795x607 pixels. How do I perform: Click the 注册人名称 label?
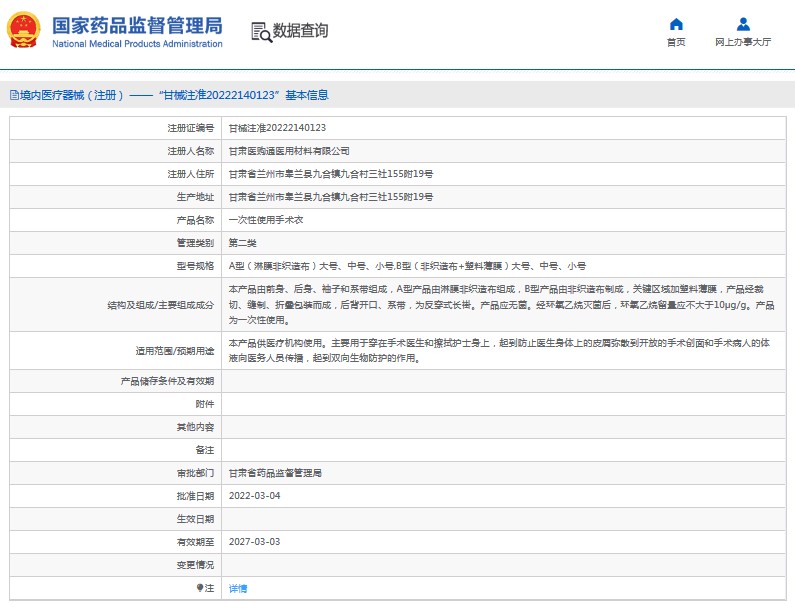point(191,151)
